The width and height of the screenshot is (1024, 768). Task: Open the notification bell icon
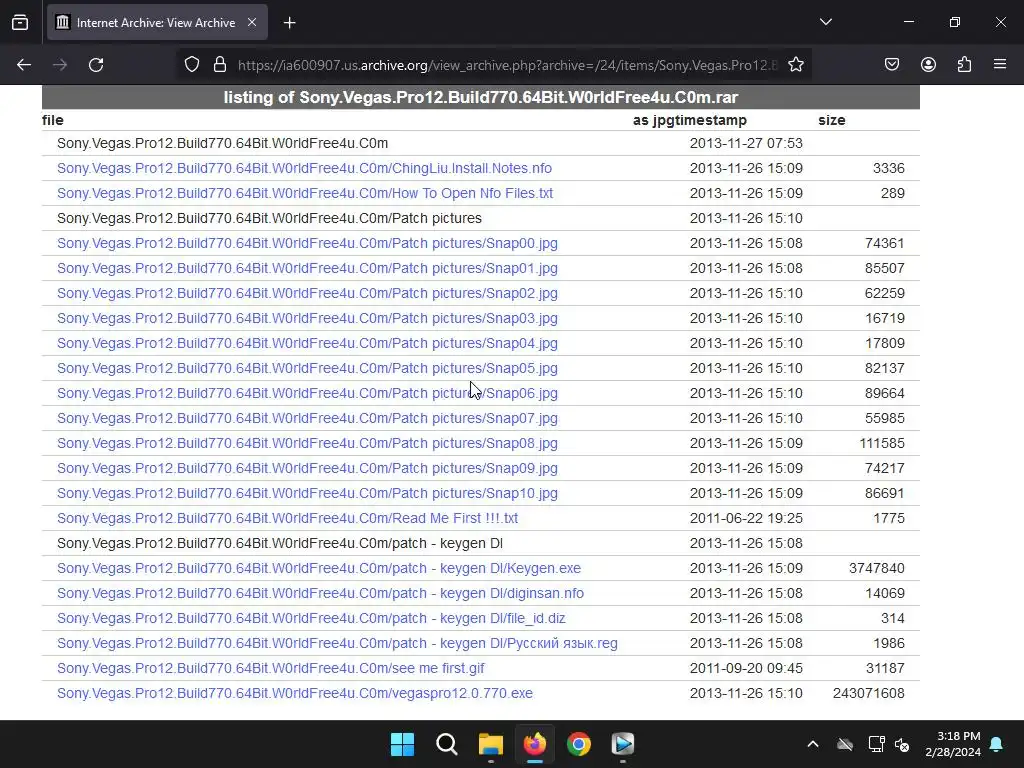coord(997,744)
